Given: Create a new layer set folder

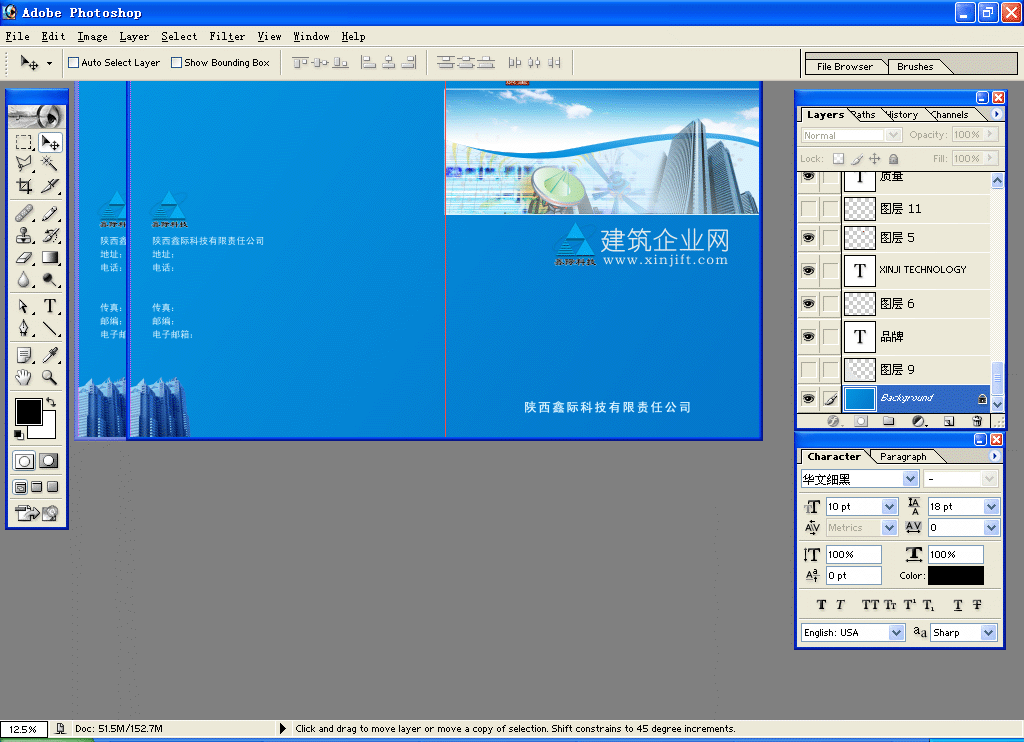Looking at the screenshot, I should tap(888, 421).
